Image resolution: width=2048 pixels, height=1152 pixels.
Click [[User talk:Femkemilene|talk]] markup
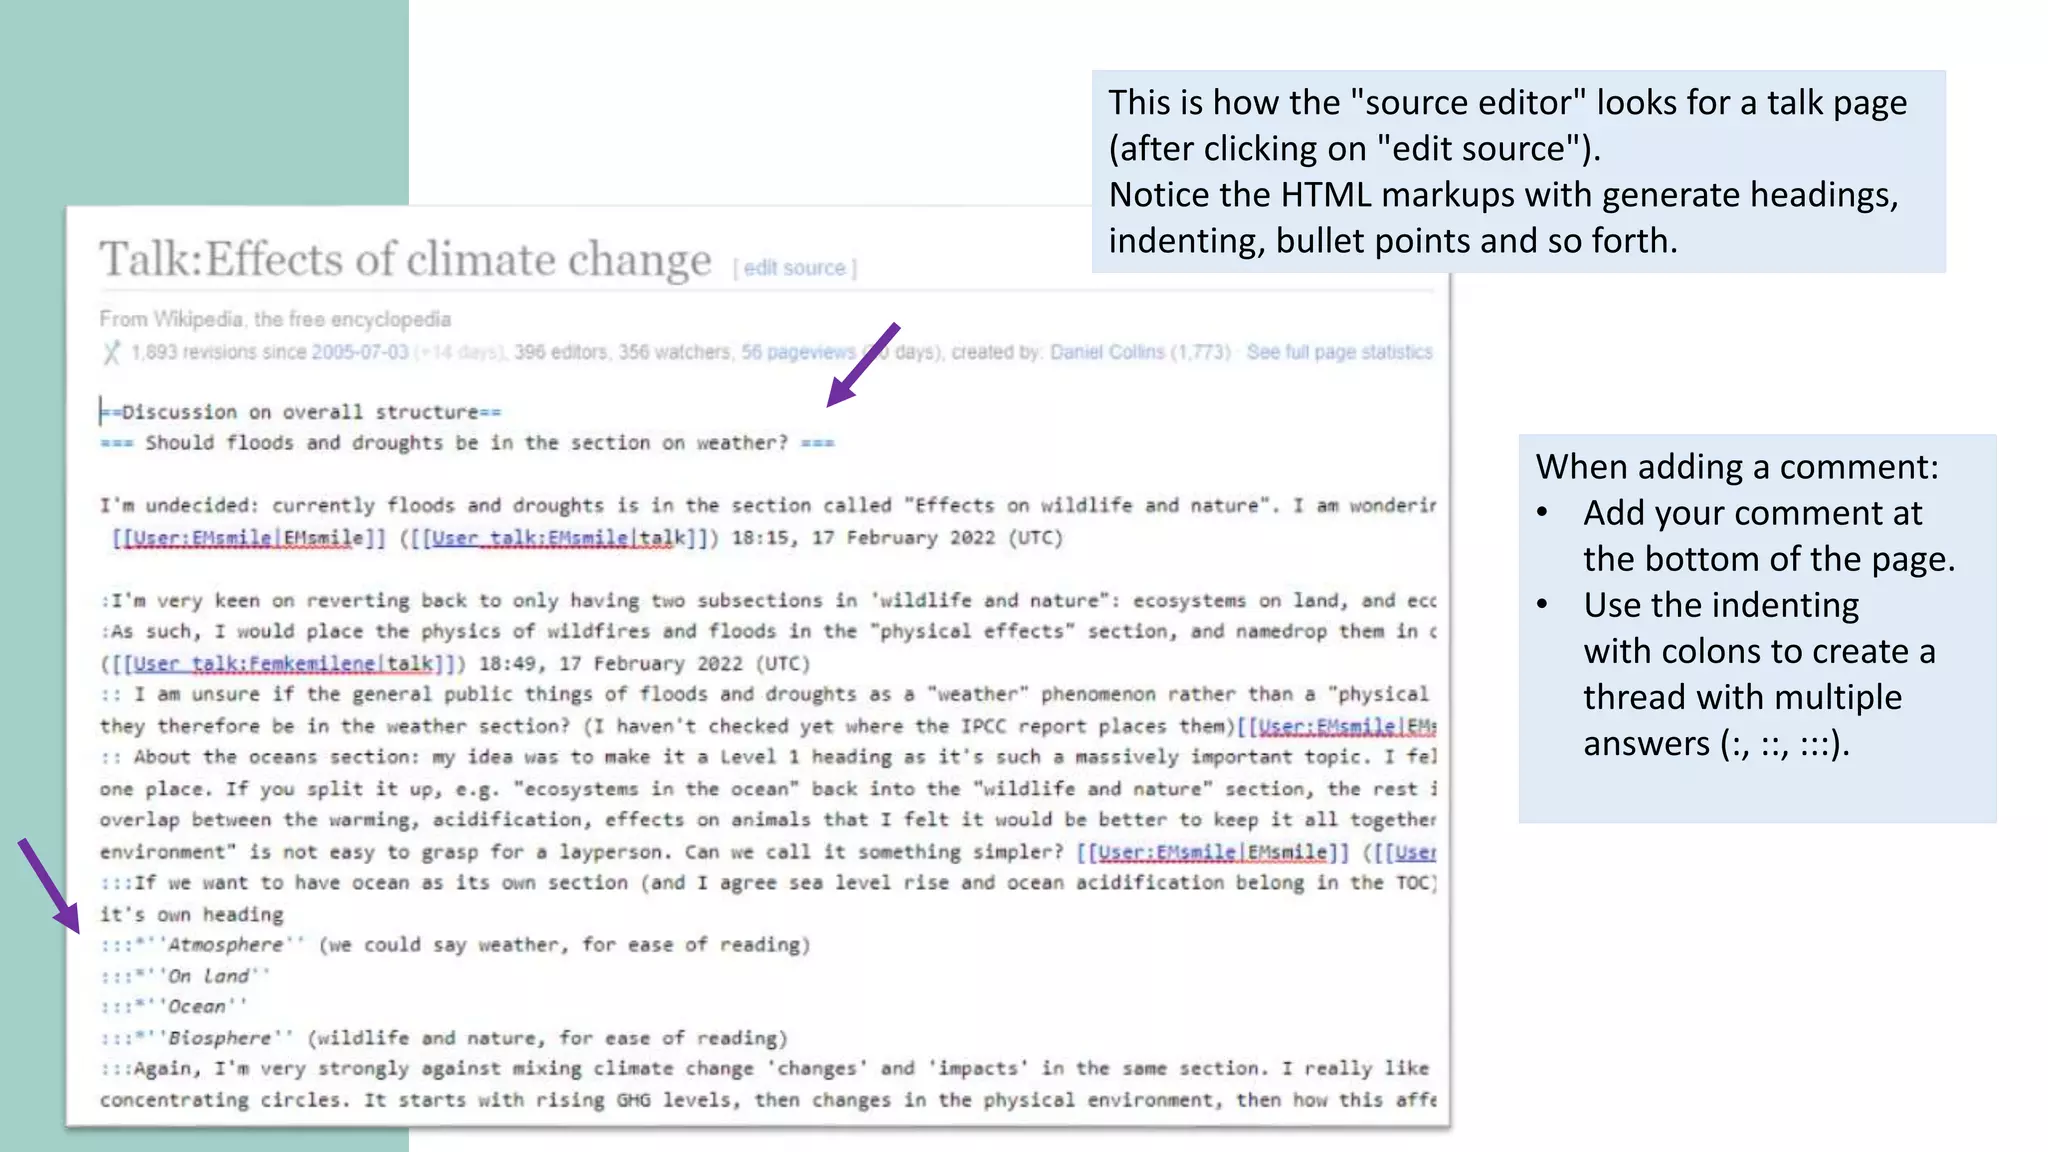coord(283,664)
